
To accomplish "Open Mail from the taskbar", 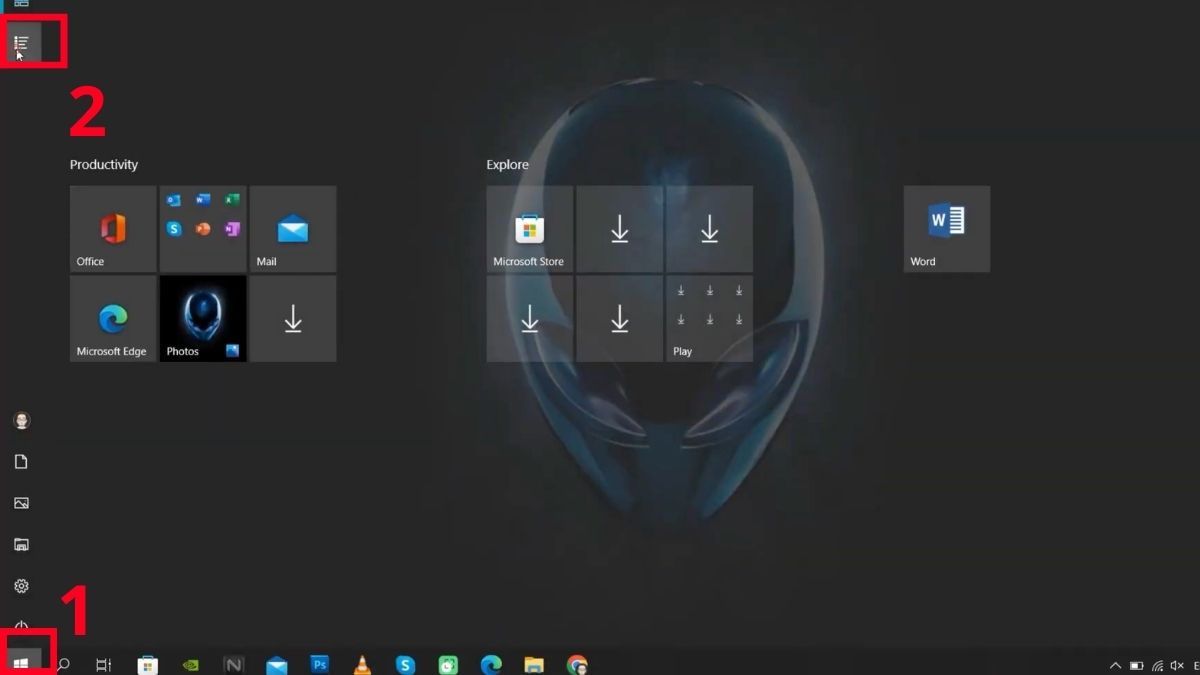I will point(277,664).
